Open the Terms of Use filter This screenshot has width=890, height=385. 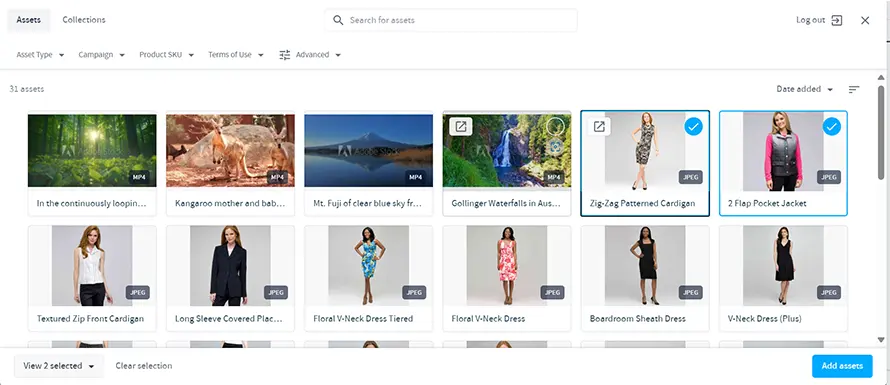pyautogui.click(x=236, y=55)
